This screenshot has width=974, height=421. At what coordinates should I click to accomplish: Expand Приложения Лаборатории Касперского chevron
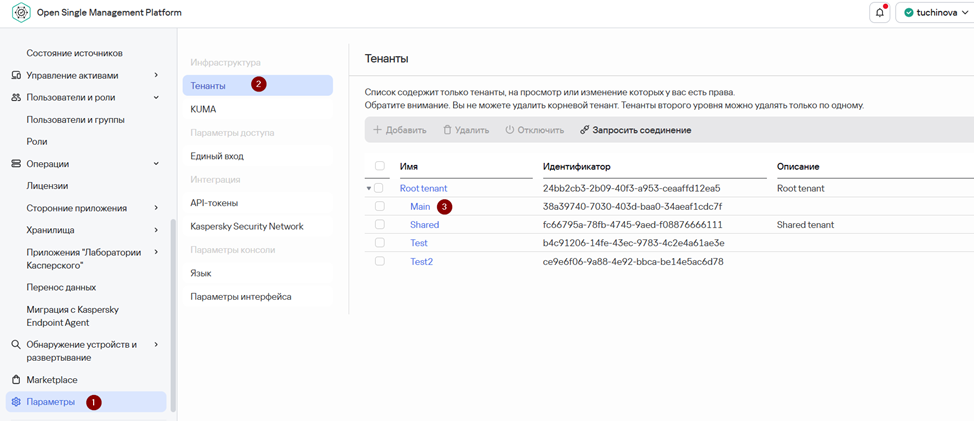[157, 252]
